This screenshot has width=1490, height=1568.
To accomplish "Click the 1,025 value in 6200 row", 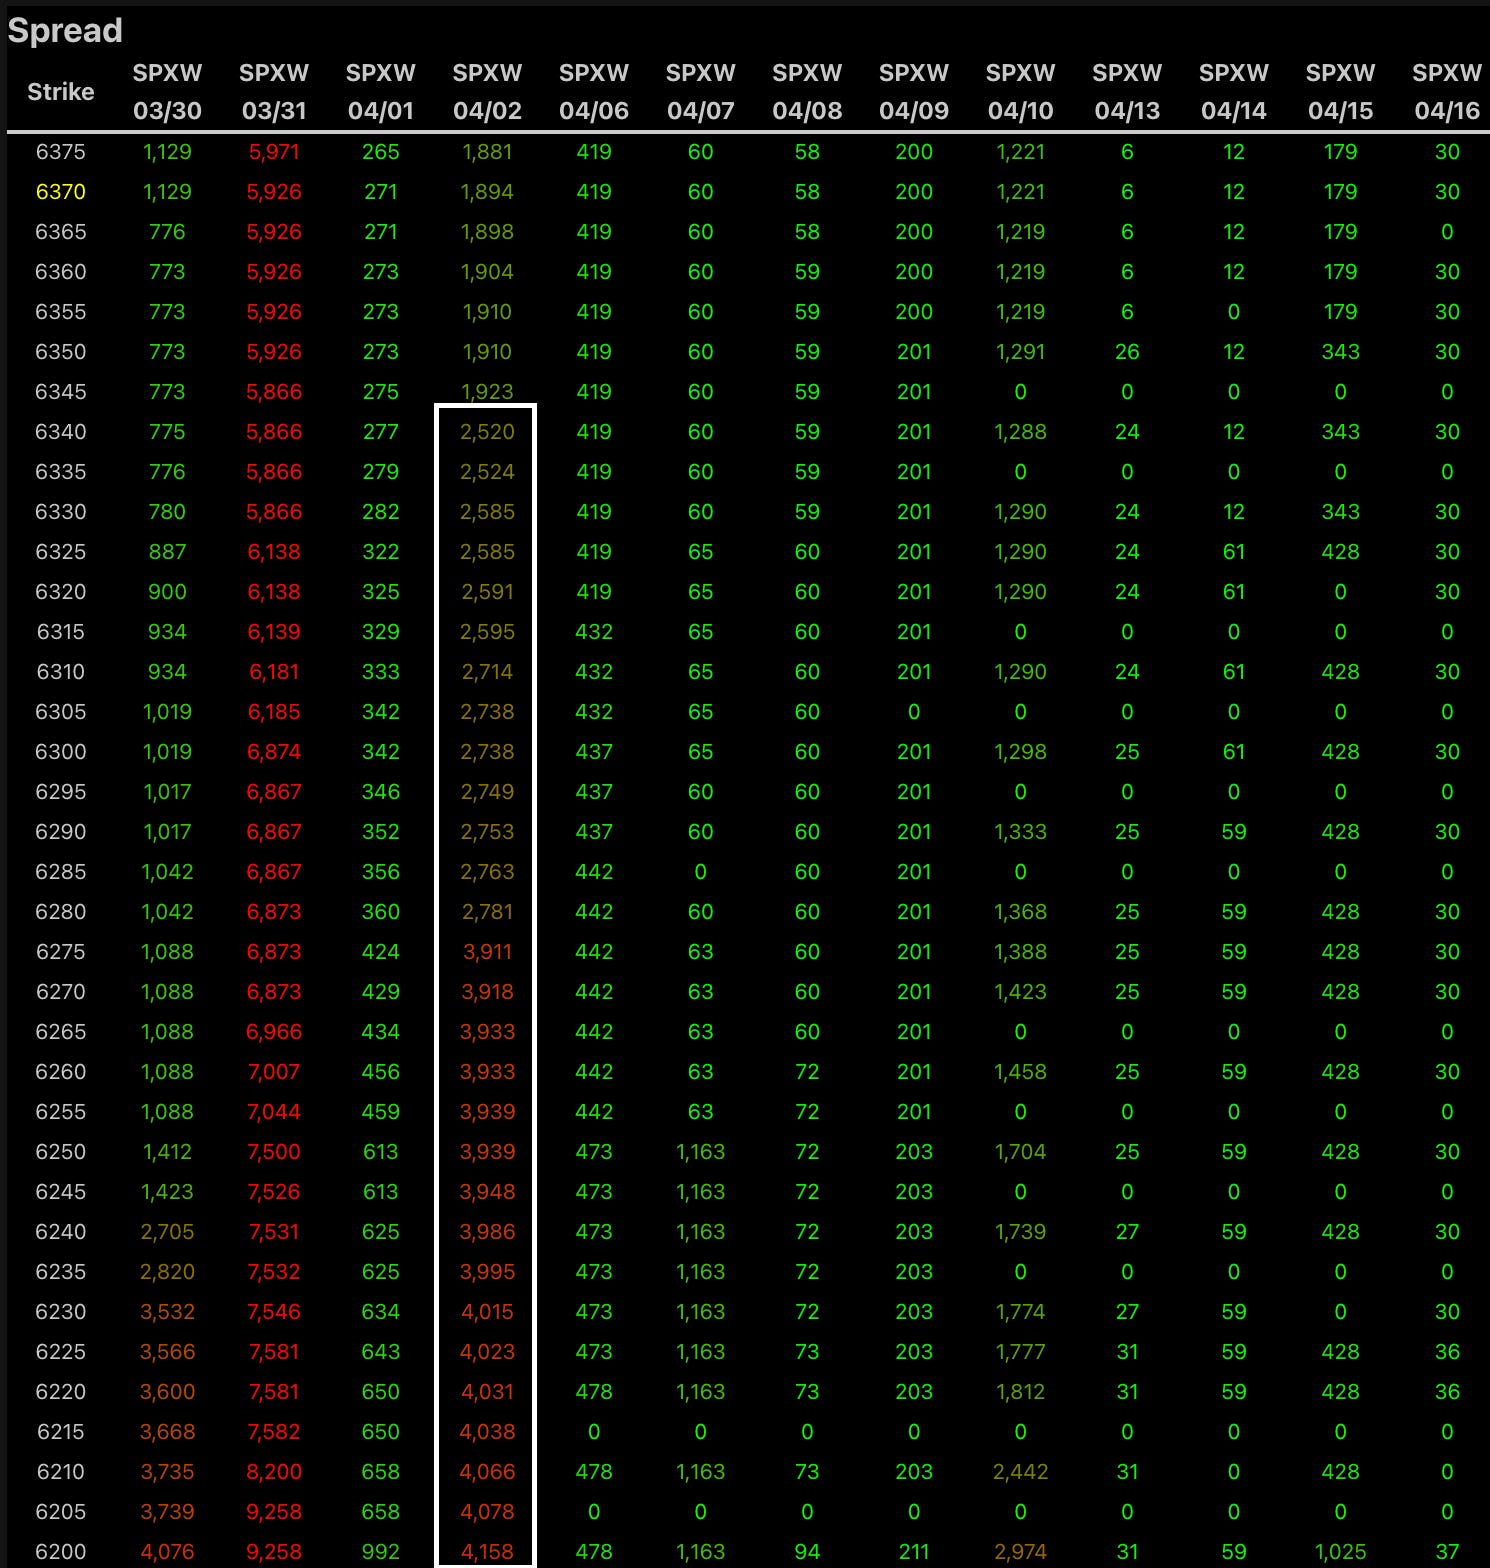I will (x=1341, y=1552).
